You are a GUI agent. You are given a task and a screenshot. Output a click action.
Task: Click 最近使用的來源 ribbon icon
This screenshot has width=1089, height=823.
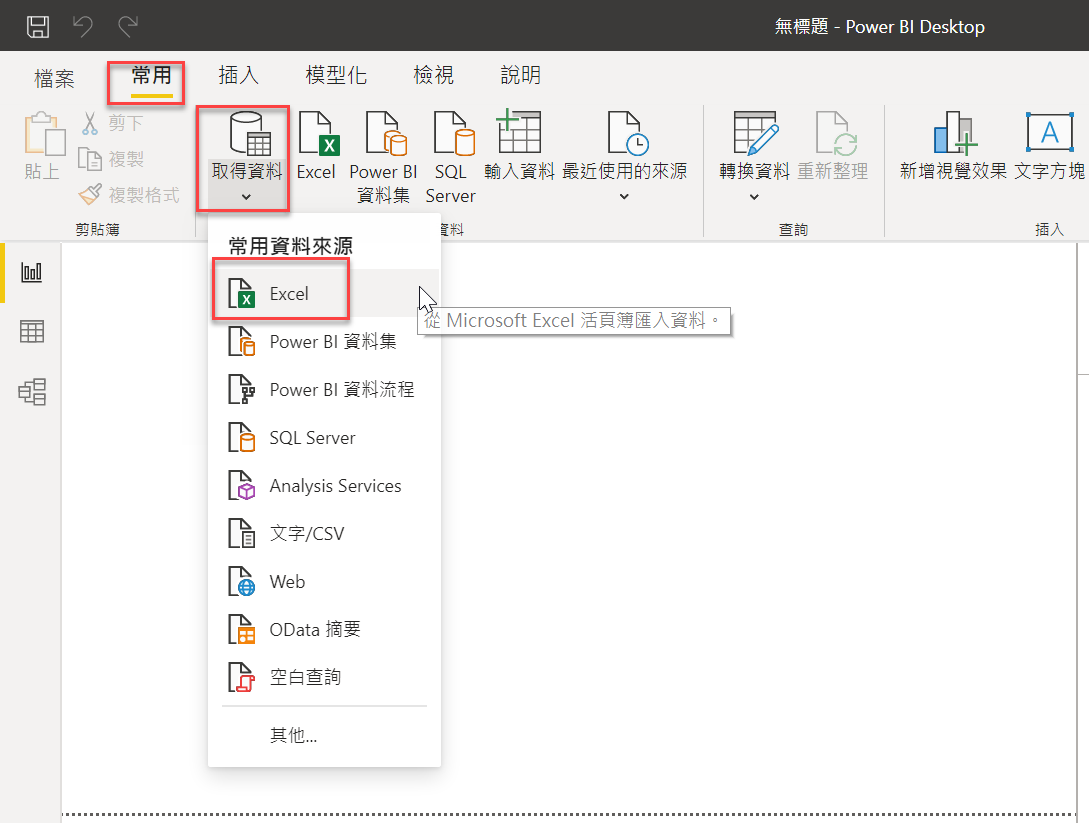pyautogui.click(x=627, y=133)
